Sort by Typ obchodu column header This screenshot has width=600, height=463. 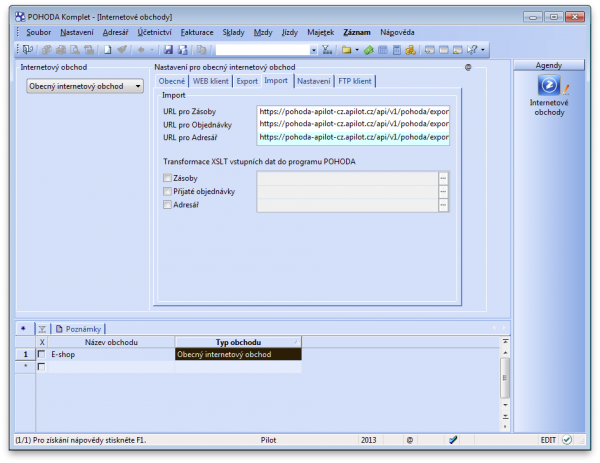(238, 342)
